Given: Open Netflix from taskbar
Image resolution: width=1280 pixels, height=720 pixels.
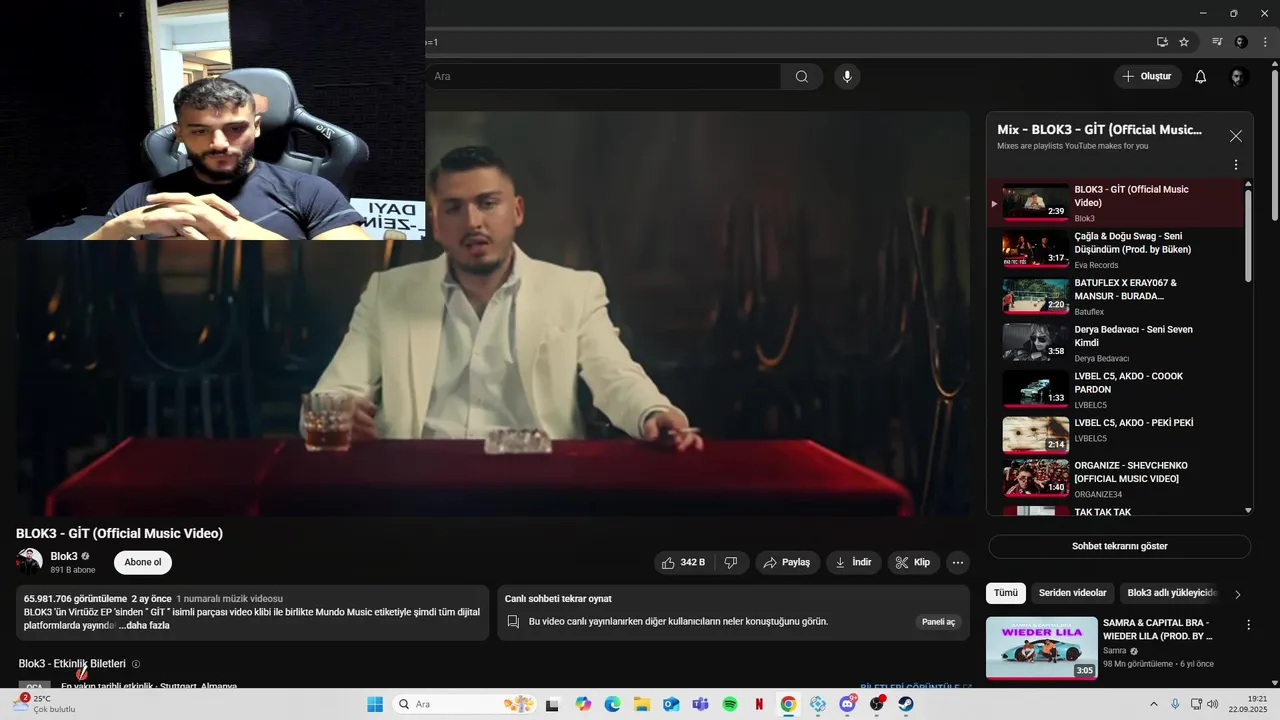Looking at the screenshot, I should (759, 704).
